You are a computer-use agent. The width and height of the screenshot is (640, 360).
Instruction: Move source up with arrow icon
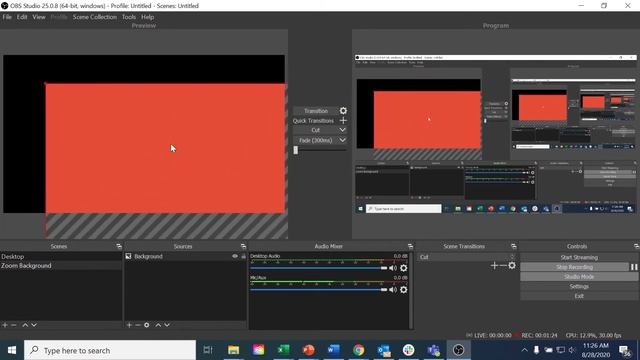point(158,325)
